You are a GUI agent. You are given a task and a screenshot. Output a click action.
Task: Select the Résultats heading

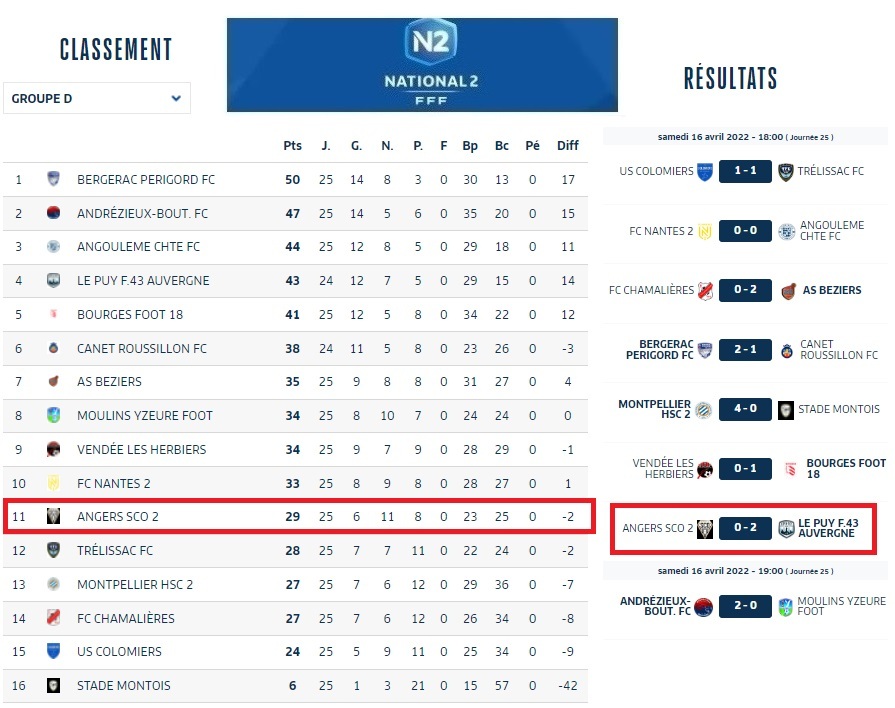[730, 79]
